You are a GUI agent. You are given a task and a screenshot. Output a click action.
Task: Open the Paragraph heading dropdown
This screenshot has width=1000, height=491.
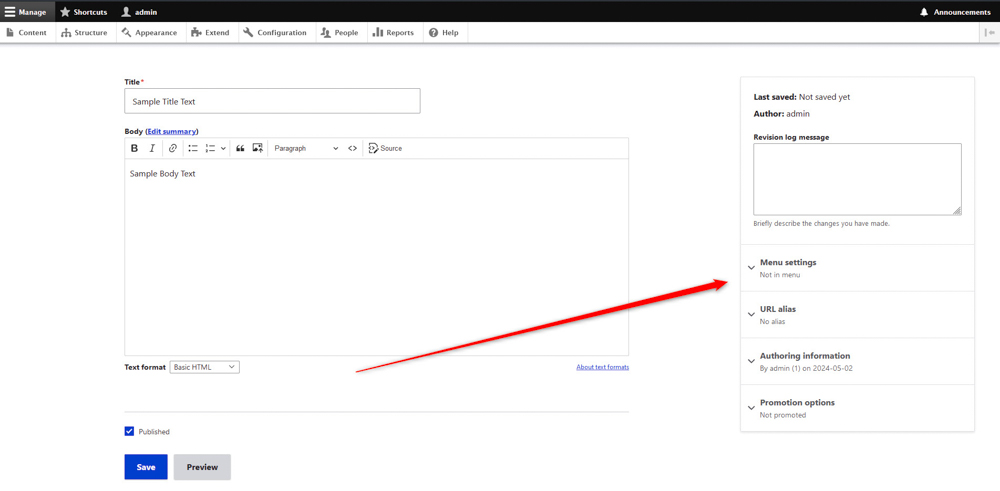coord(306,148)
